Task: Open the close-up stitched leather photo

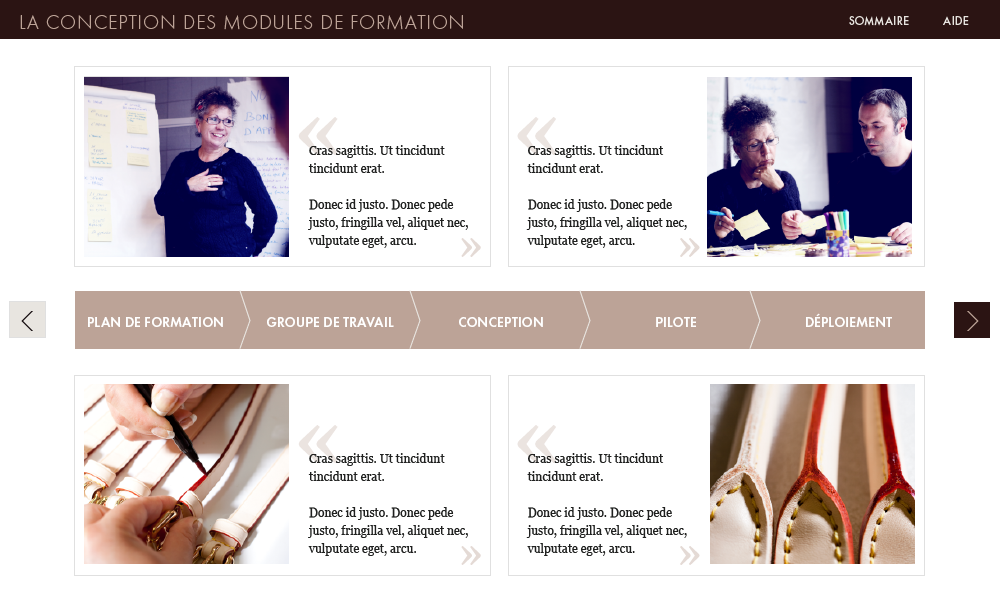Action: [812, 474]
